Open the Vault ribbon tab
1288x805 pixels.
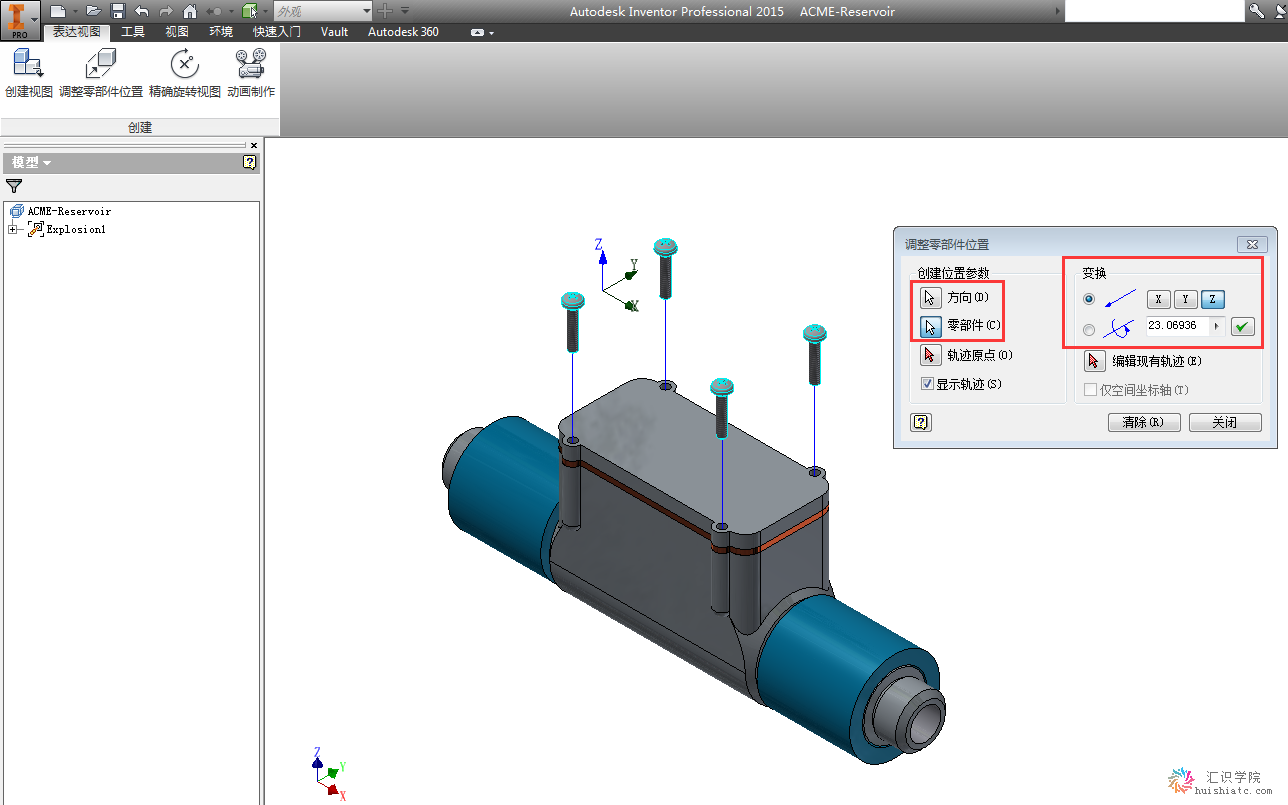point(335,32)
